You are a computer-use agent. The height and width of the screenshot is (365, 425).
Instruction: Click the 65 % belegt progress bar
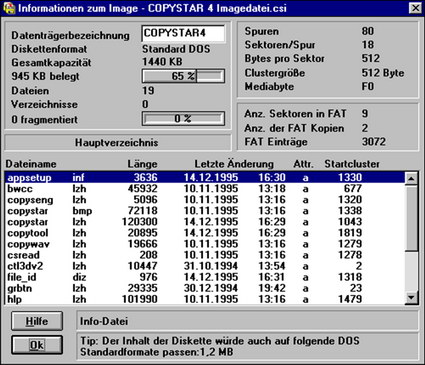click(183, 76)
